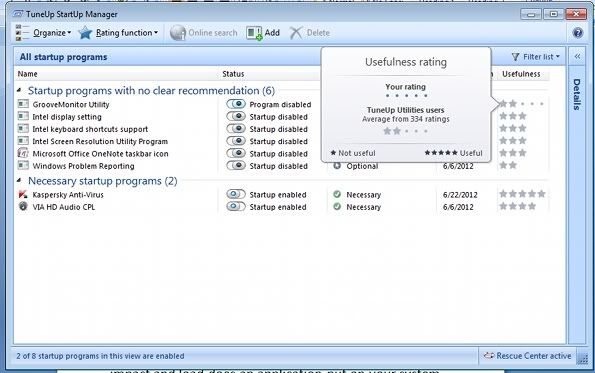Select the Kaspersky Anti-Virus red icon

pos(23,194)
